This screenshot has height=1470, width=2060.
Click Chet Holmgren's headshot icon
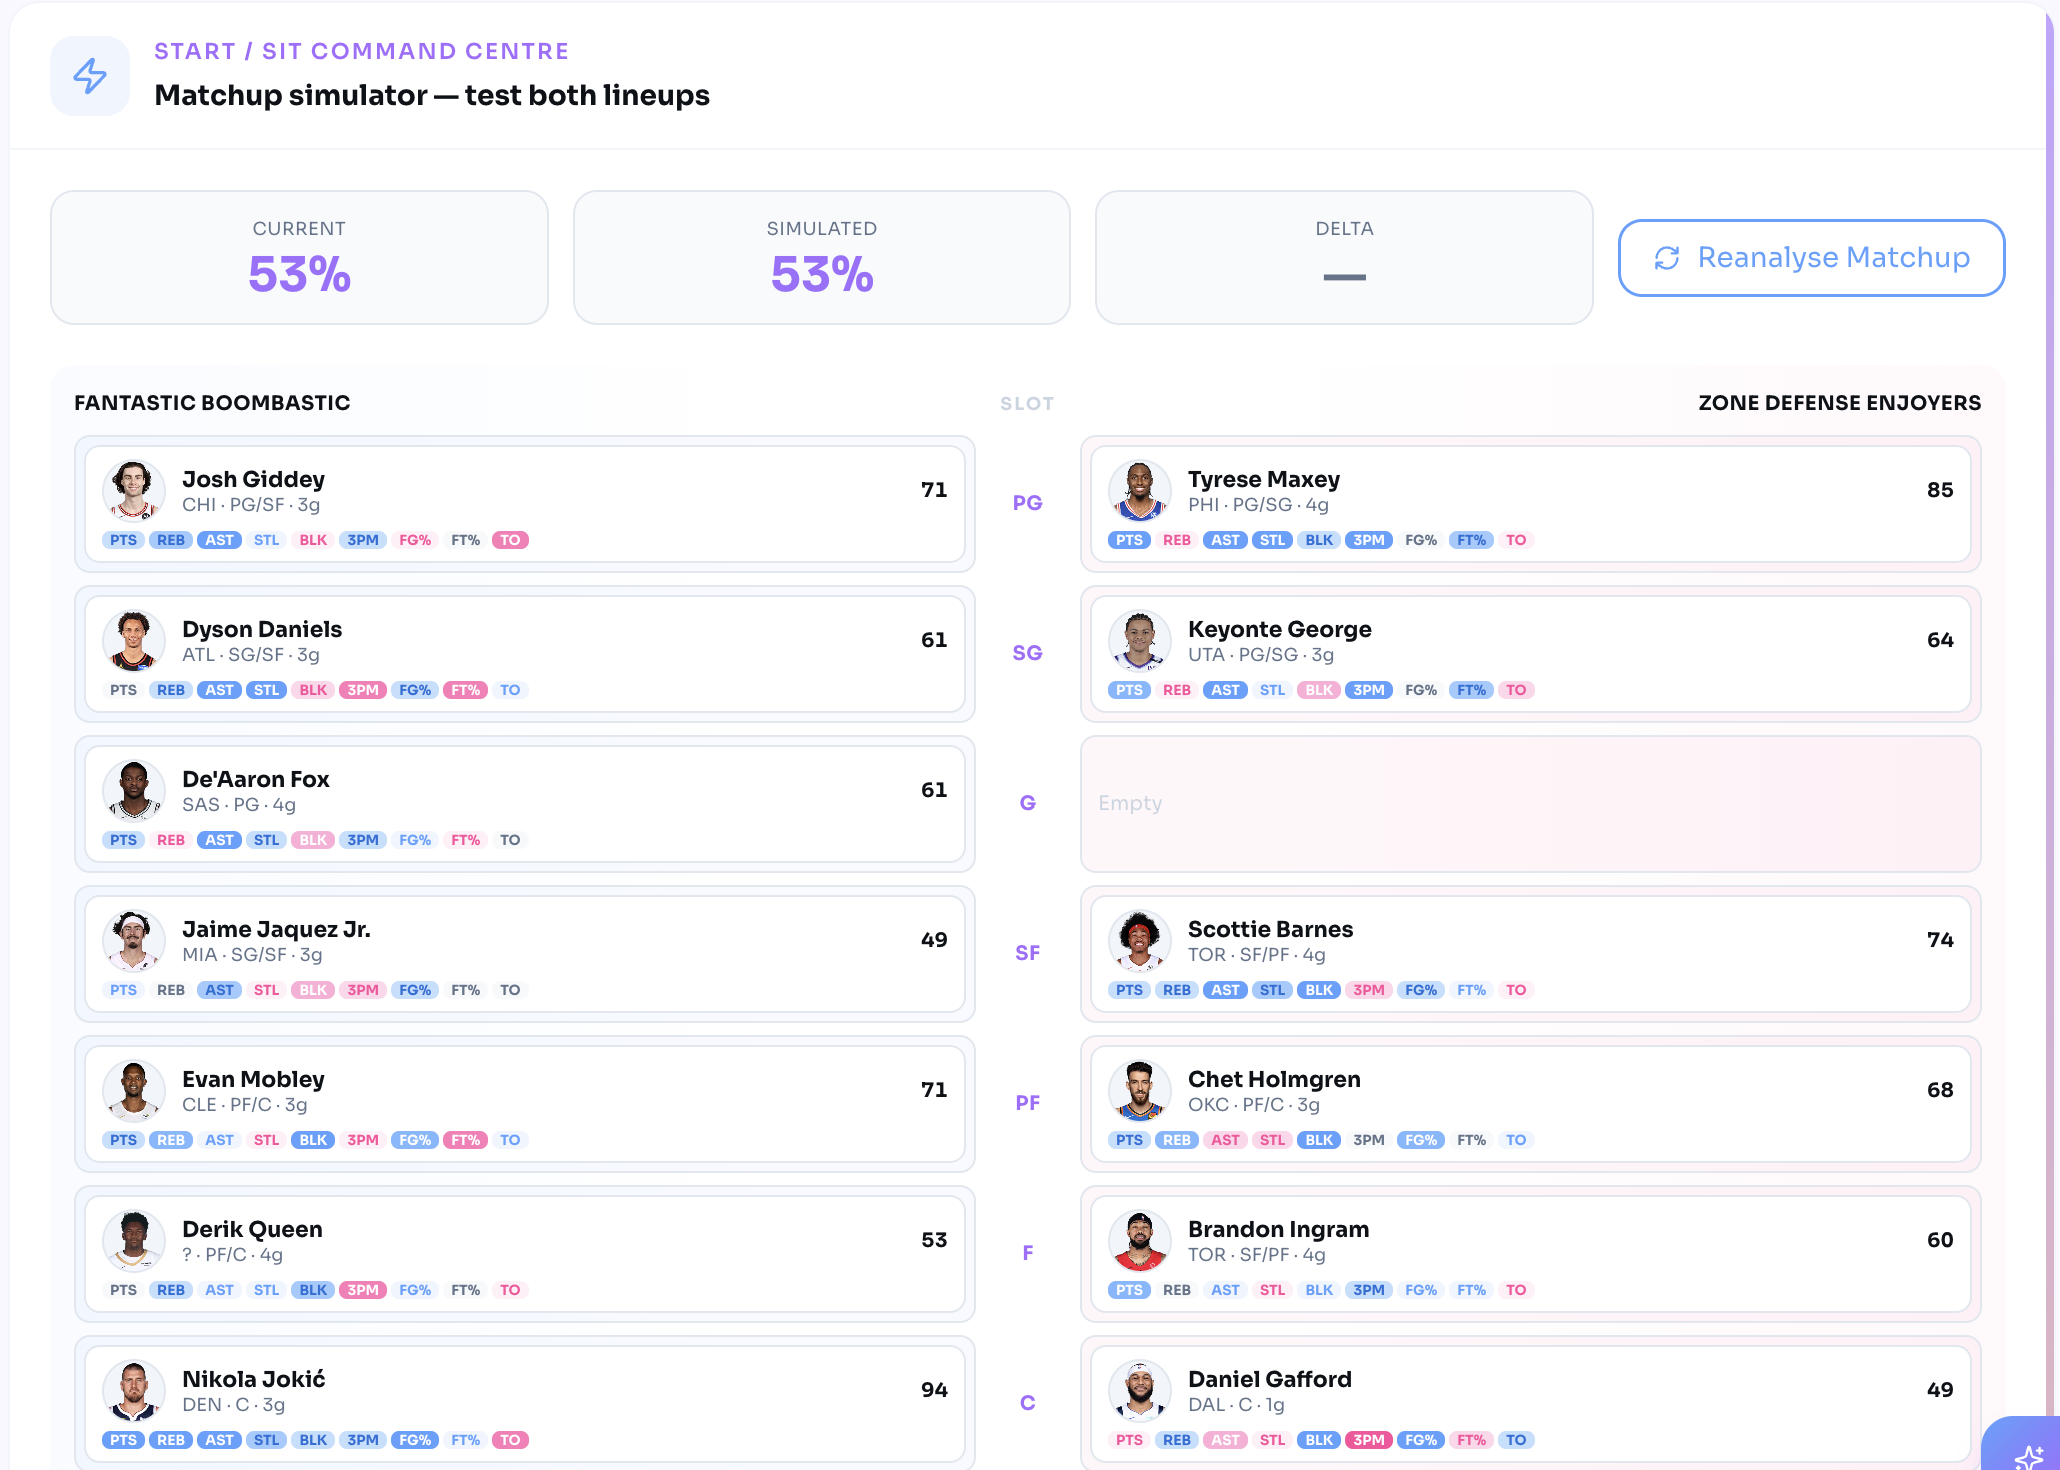pos(1140,1091)
